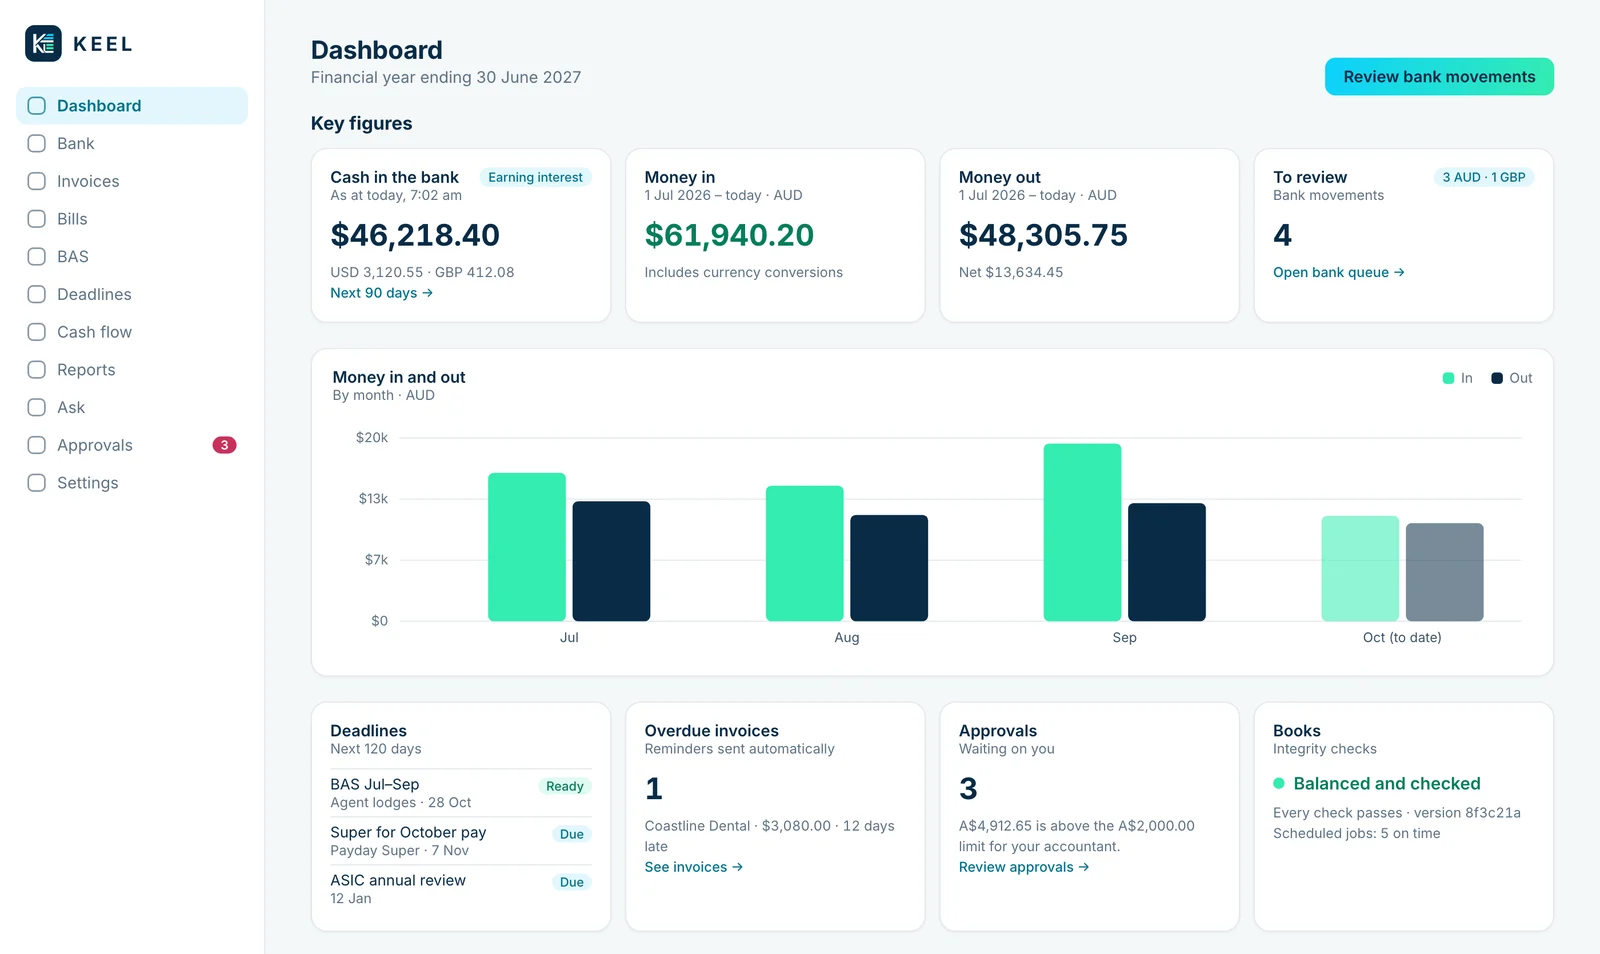
Task: Click the Keel logo icon
Action: (x=43, y=44)
